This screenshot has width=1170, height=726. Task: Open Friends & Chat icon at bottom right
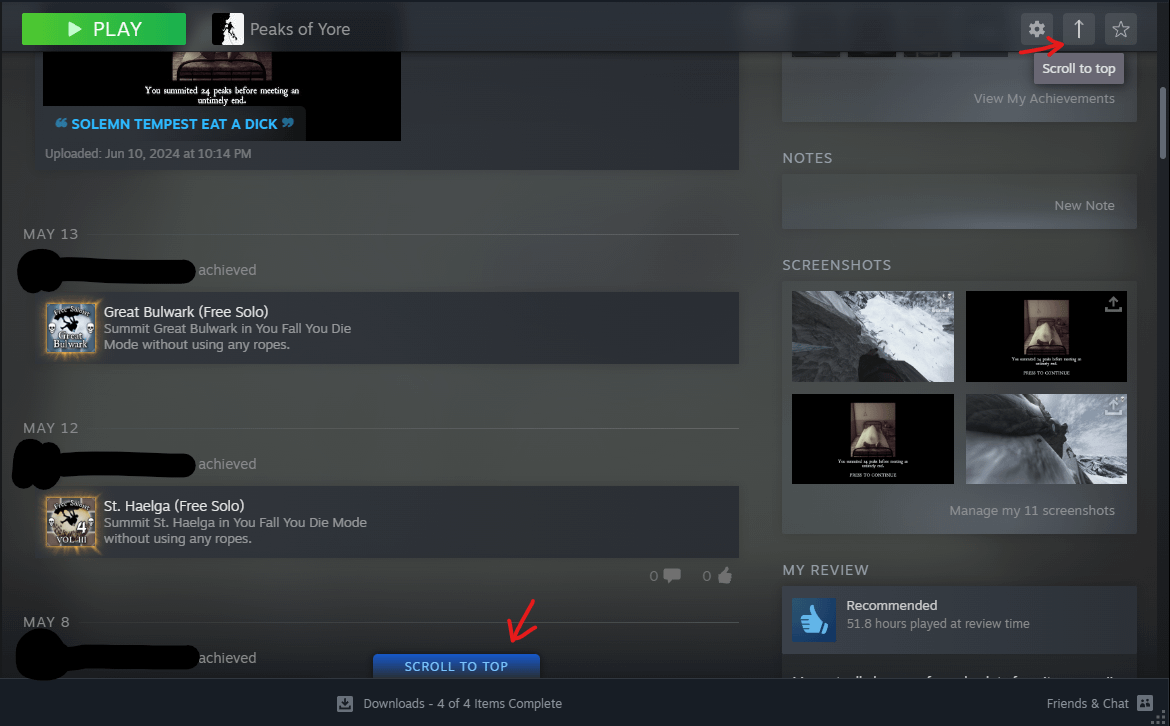(1145, 703)
